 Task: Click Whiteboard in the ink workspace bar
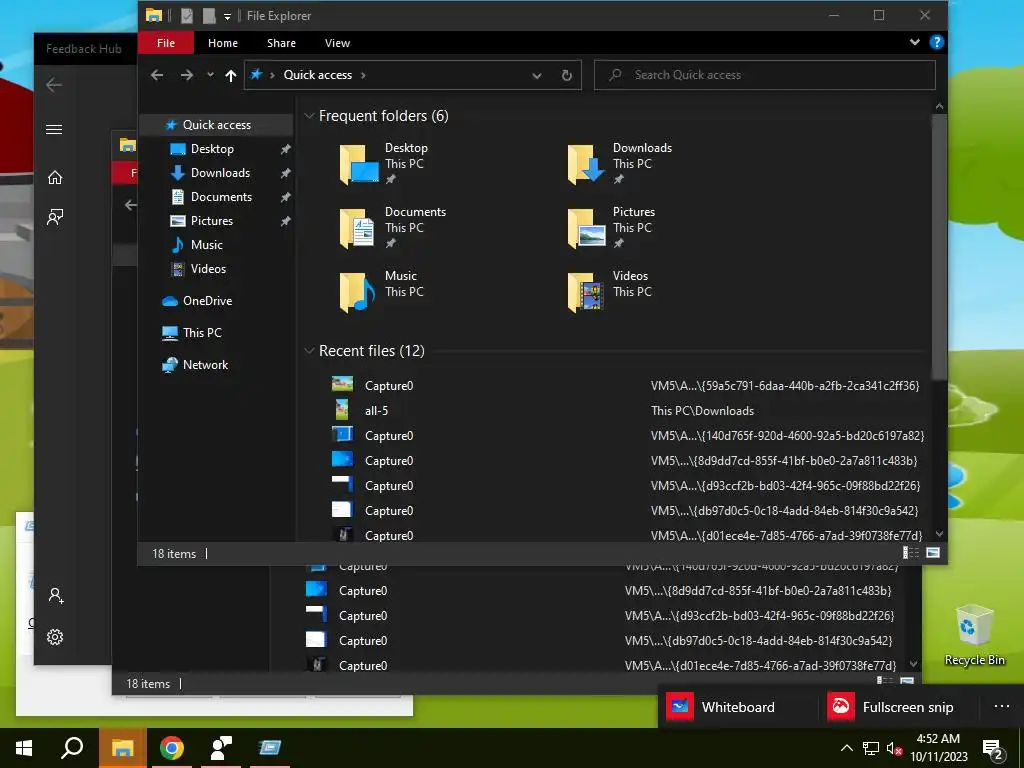(738, 707)
